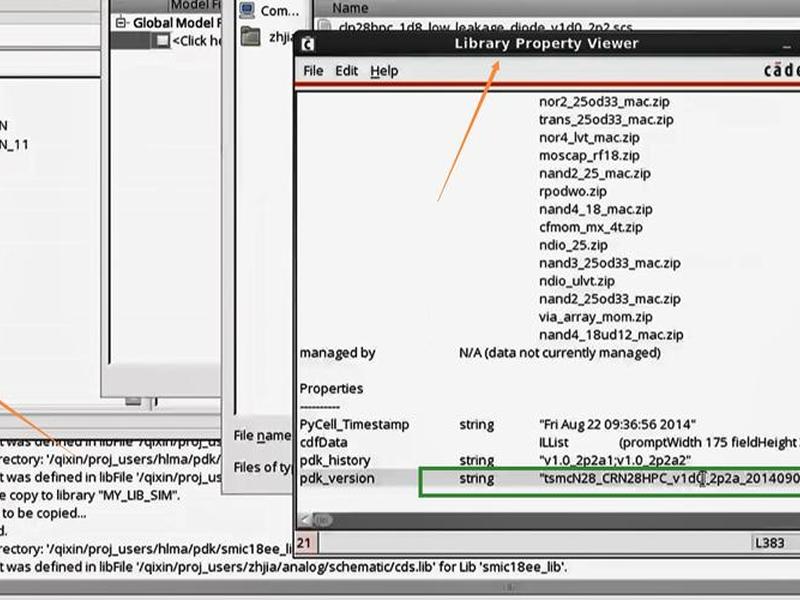Click the ILList type of cdfData
This screenshot has height=600, width=800.
[x=554, y=442]
